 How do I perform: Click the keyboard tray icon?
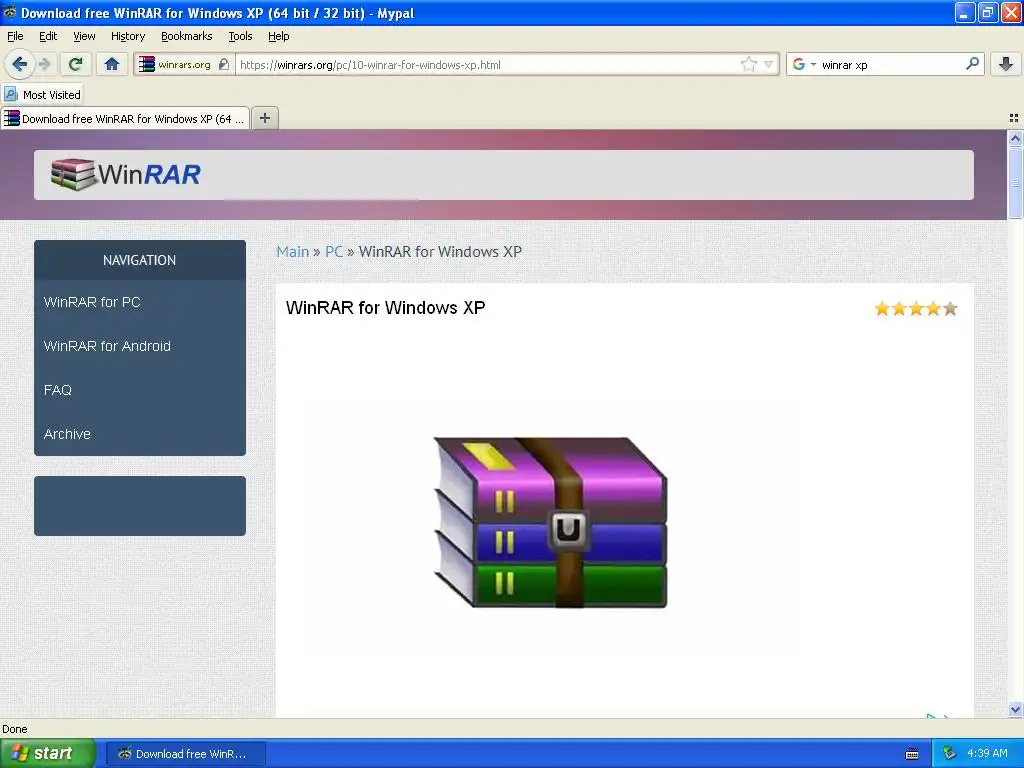coord(912,754)
